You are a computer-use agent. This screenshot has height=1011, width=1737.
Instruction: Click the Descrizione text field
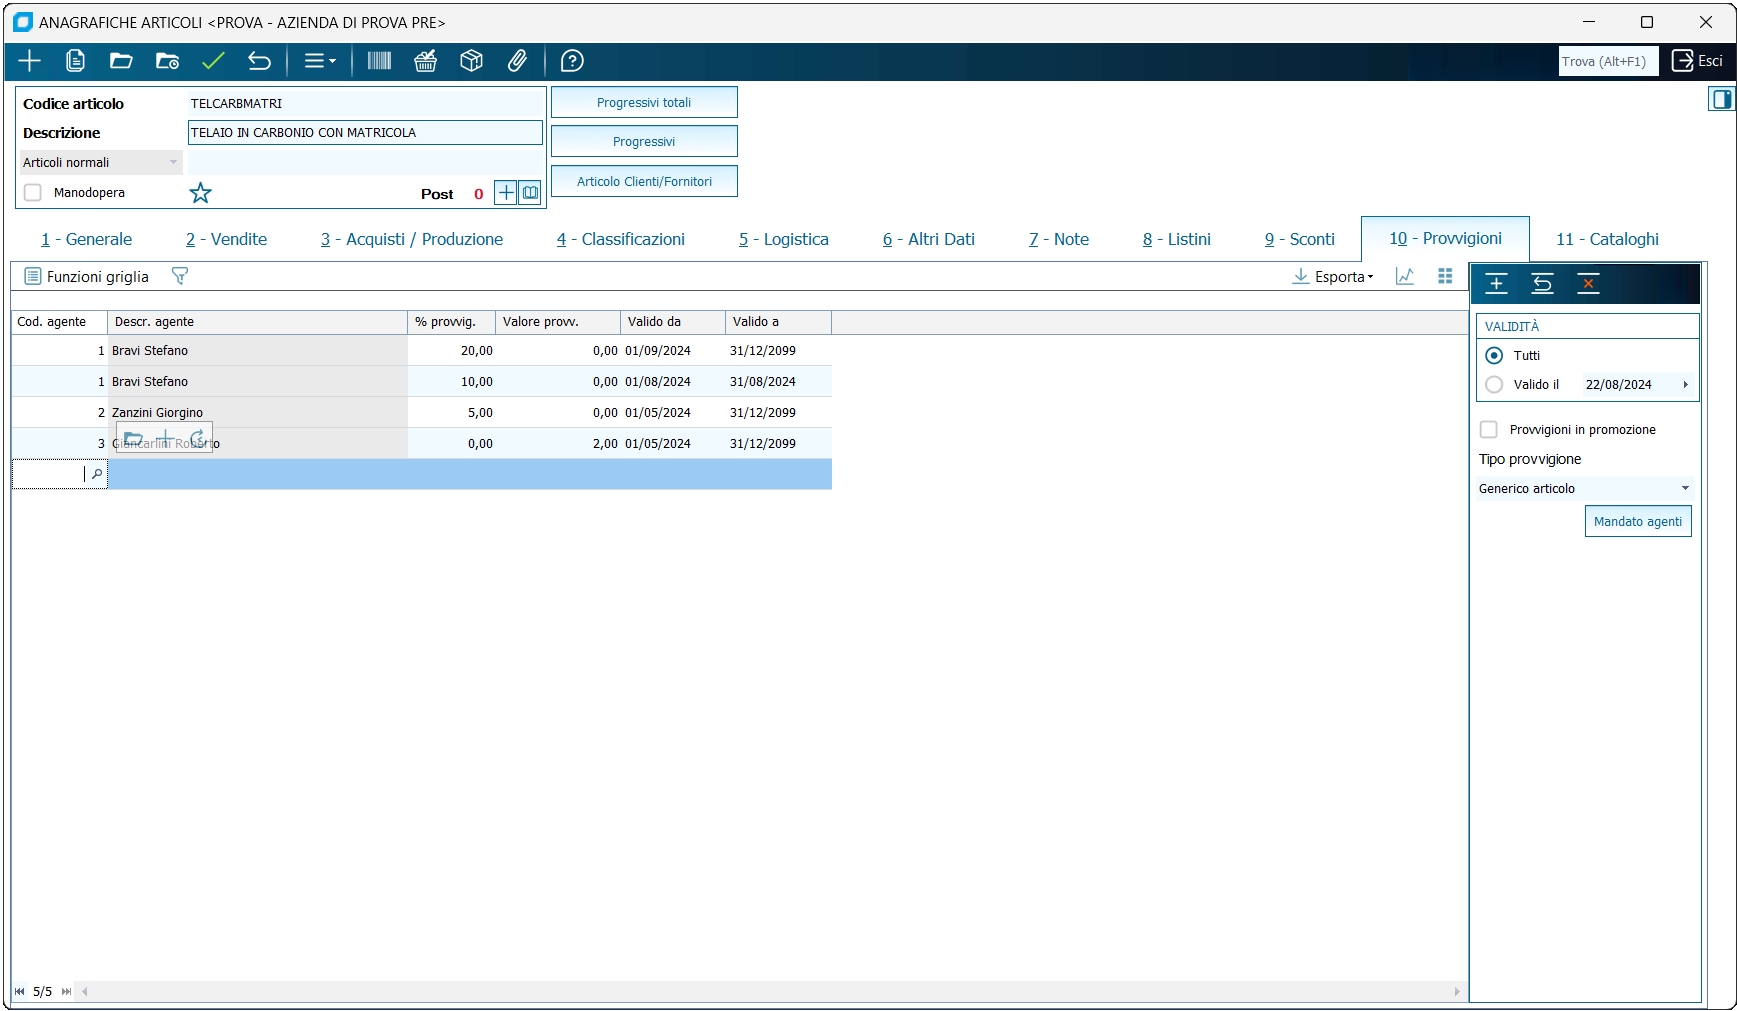tap(365, 133)
